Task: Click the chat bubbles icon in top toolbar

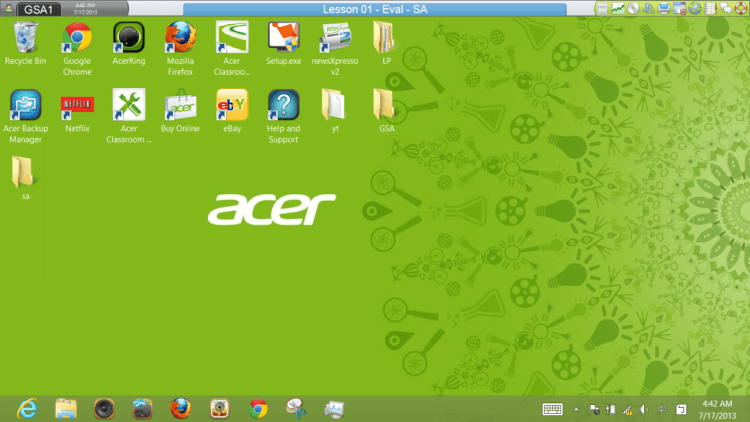Action: (x=726, y=9)
